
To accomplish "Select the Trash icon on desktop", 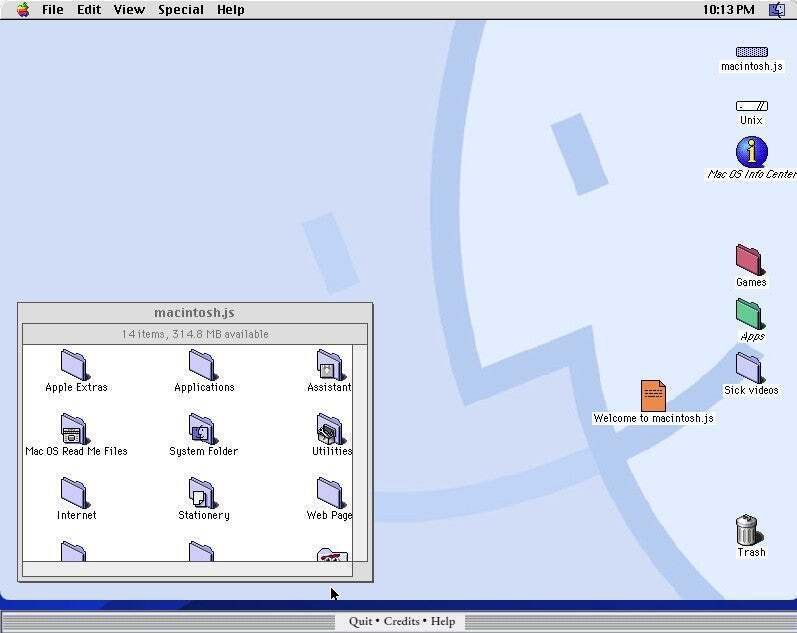I will point(747,530).
